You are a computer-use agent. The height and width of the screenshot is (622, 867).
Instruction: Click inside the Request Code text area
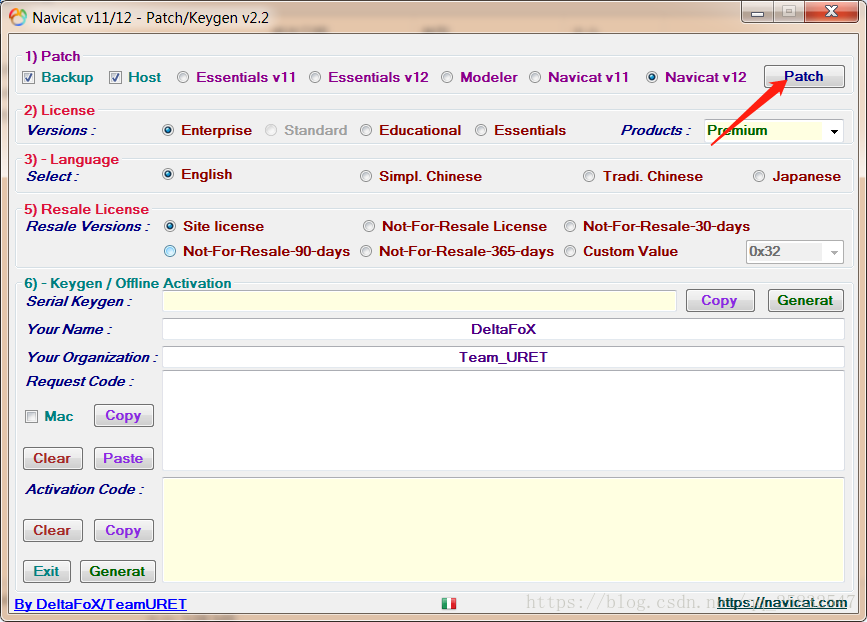[503, 421]
